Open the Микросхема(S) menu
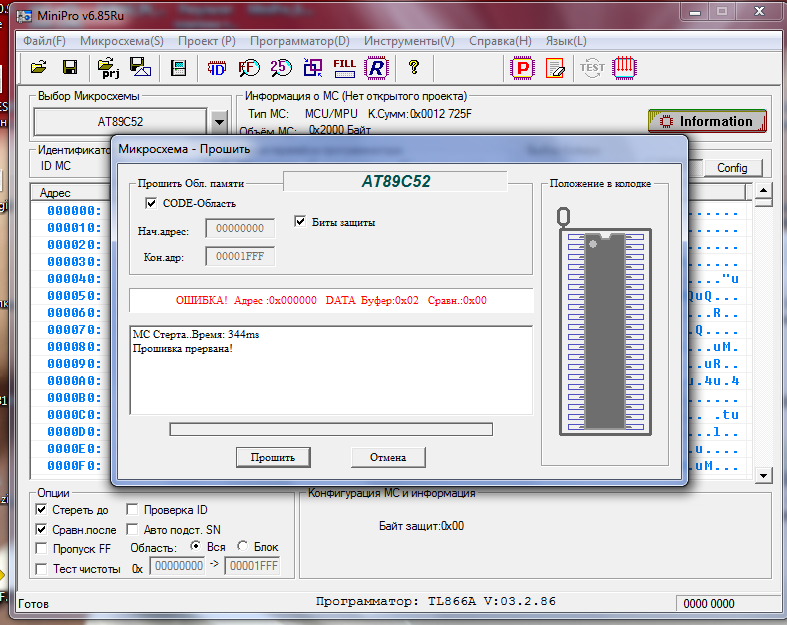The height and width of the screenshot is (625, 787). tap(121, 41)
